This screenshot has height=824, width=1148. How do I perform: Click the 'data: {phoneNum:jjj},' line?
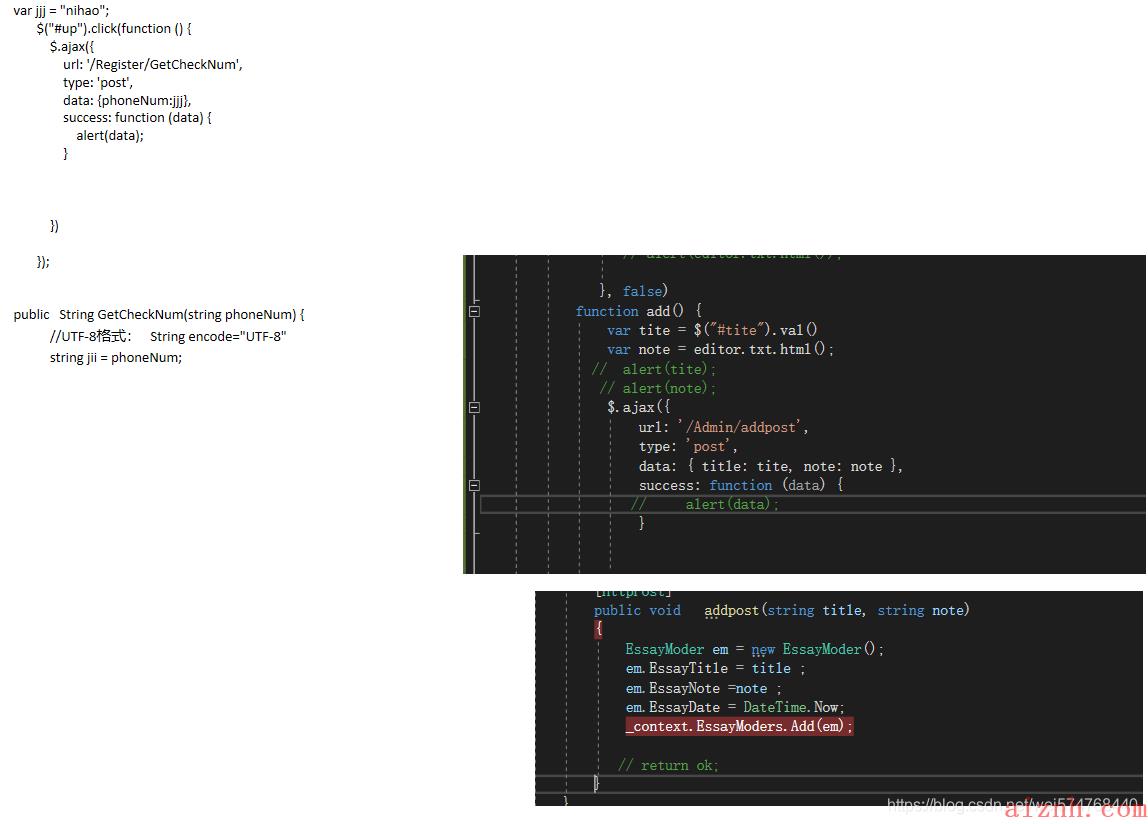click(x=127, y=100)
